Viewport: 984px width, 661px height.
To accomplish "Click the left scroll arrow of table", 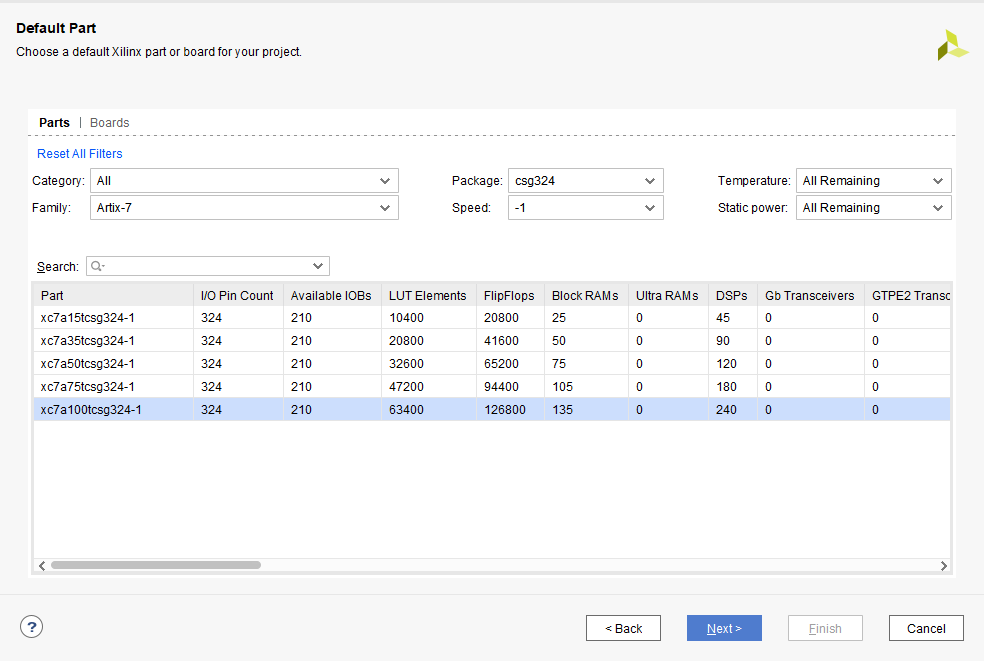I will tap(41, 565).
